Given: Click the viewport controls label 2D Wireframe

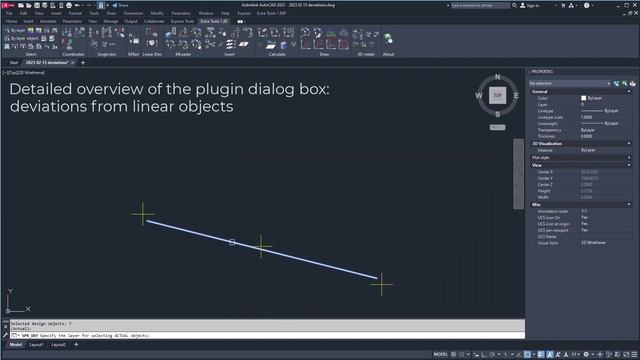Looking at the screenshot, I should coord(31,73).
